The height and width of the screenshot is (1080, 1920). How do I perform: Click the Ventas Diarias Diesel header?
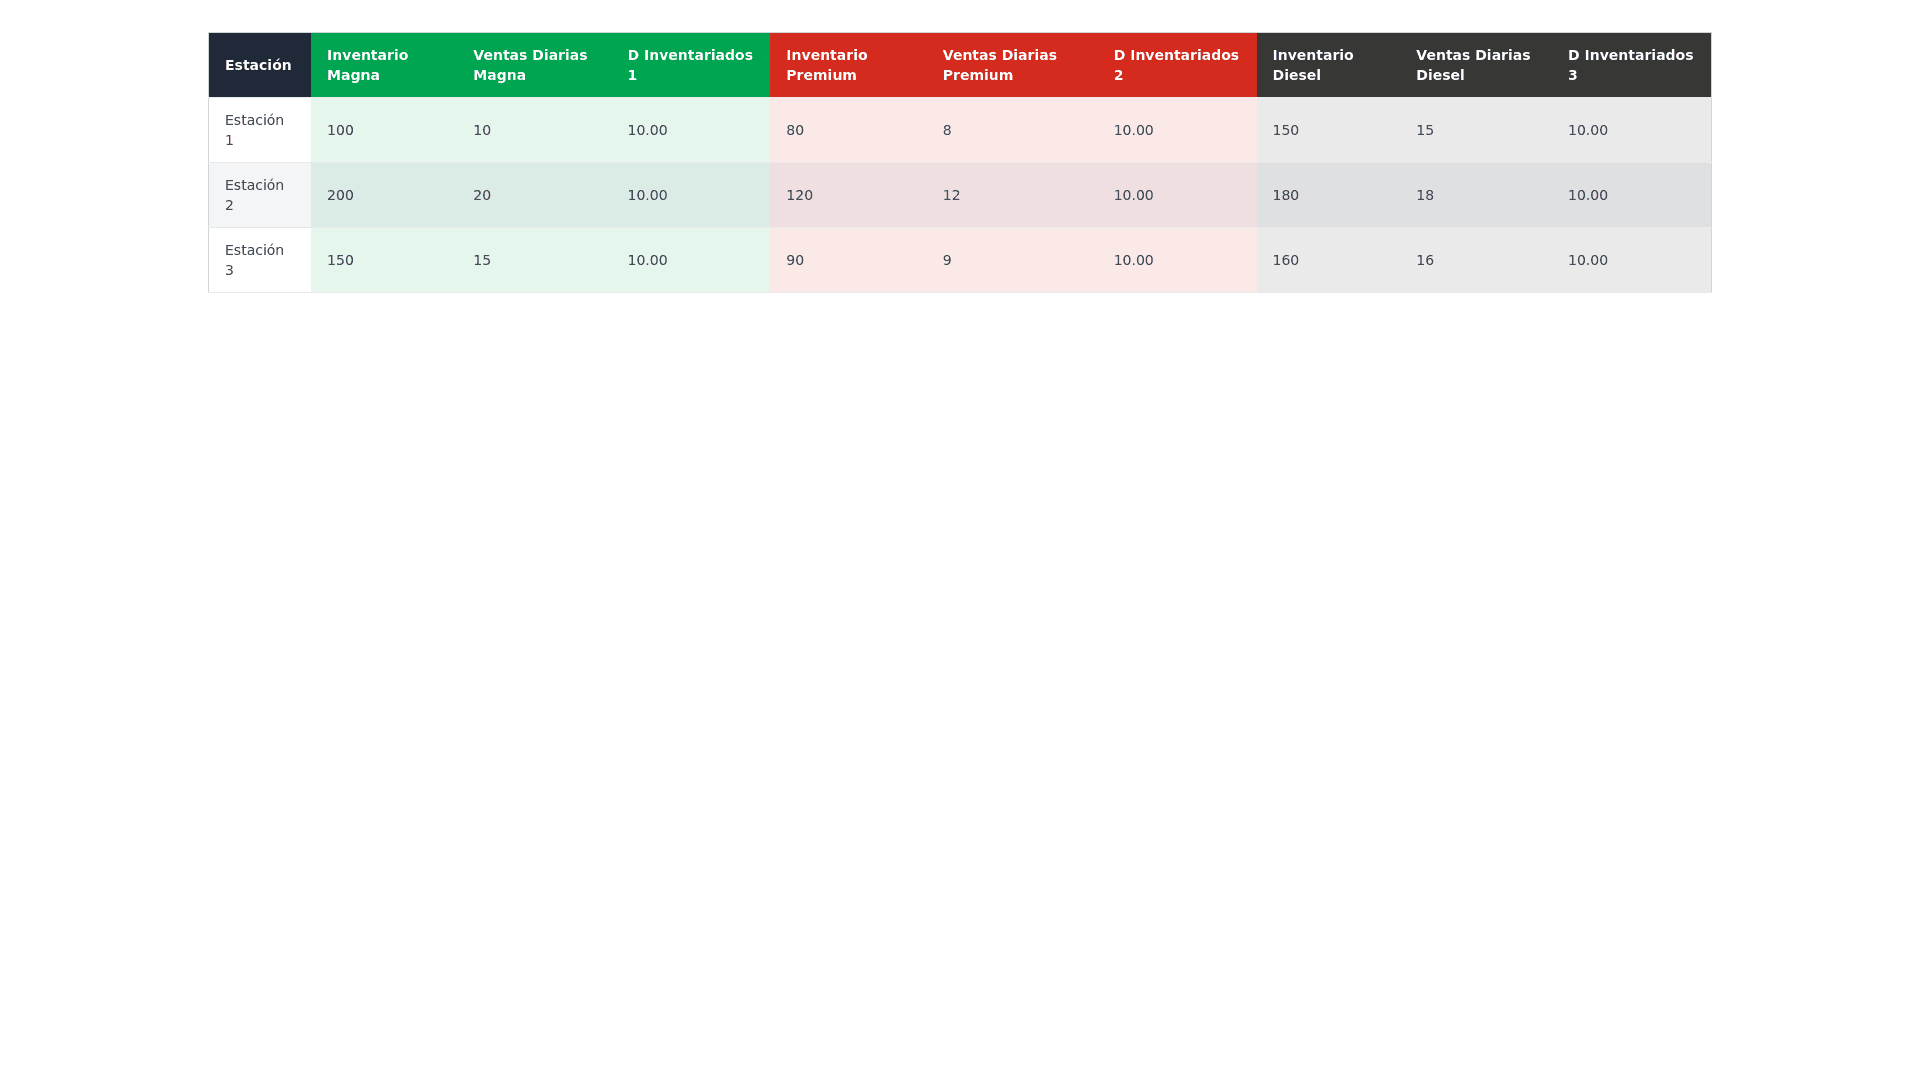coord(1472,64)
